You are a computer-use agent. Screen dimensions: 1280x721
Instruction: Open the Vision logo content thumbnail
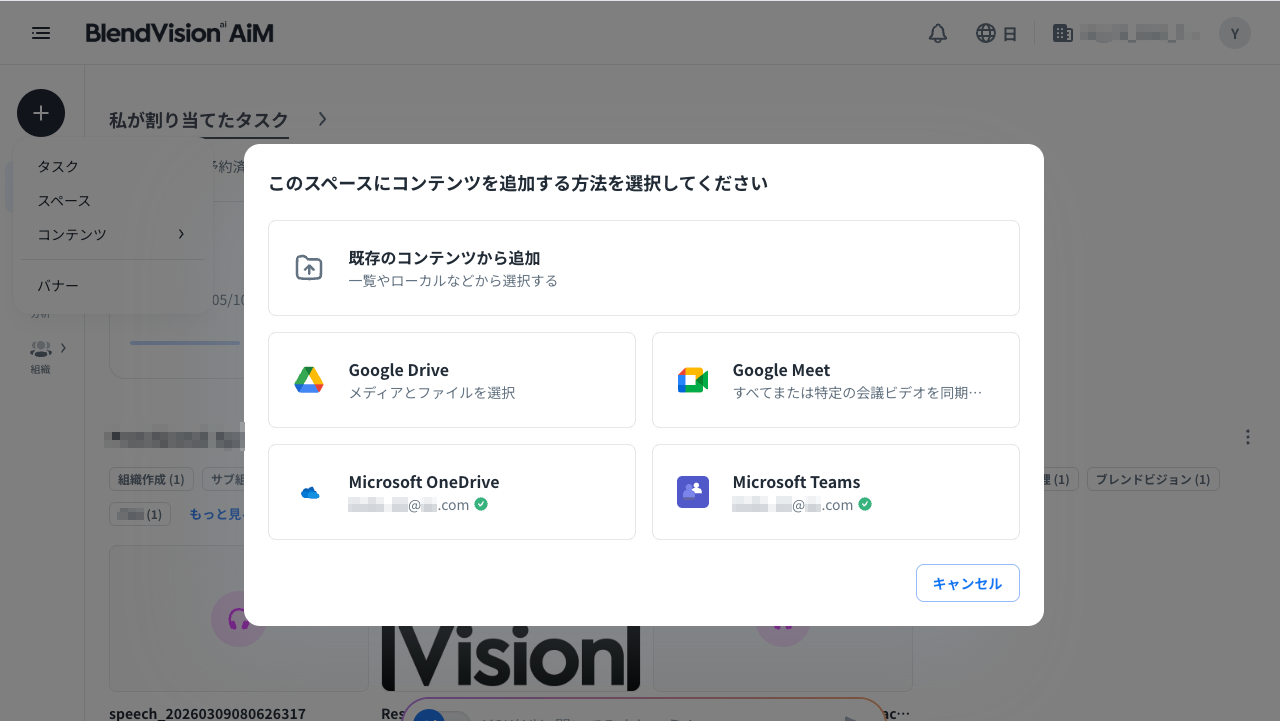pyautogui.click(x=511, y=656)
